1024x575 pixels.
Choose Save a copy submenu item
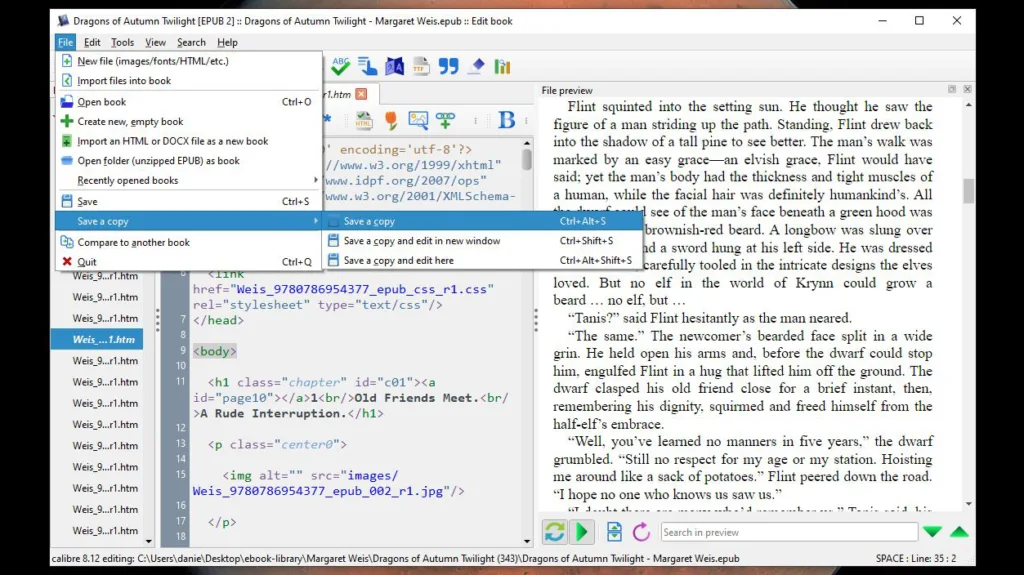483,221
